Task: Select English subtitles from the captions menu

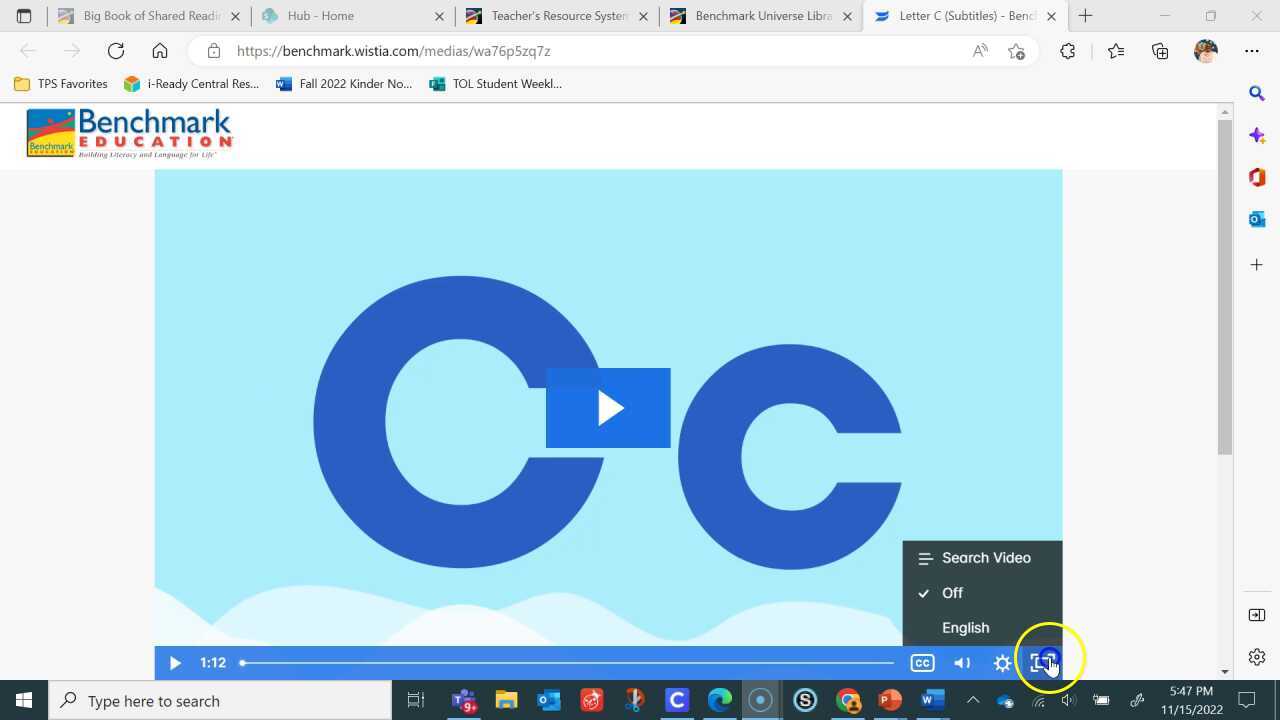Action: [x=965, y=627]
